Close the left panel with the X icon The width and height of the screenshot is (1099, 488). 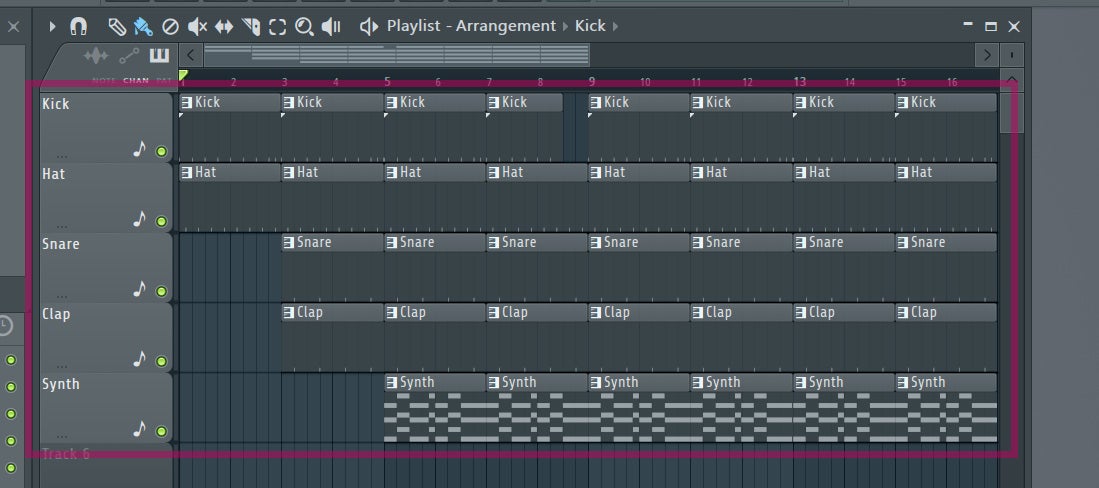pyautogui.click(x=13, y=27)
